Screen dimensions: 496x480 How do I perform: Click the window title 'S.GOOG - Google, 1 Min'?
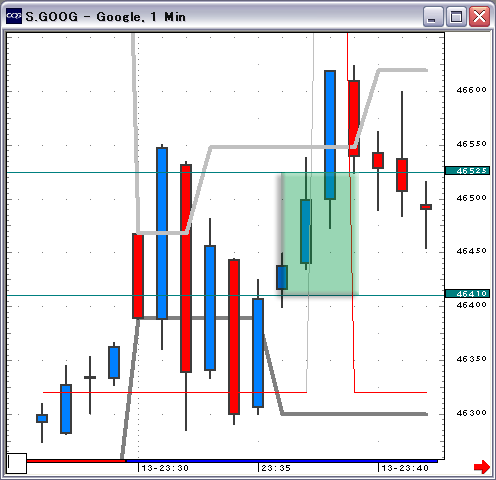[x=105, y=17]
